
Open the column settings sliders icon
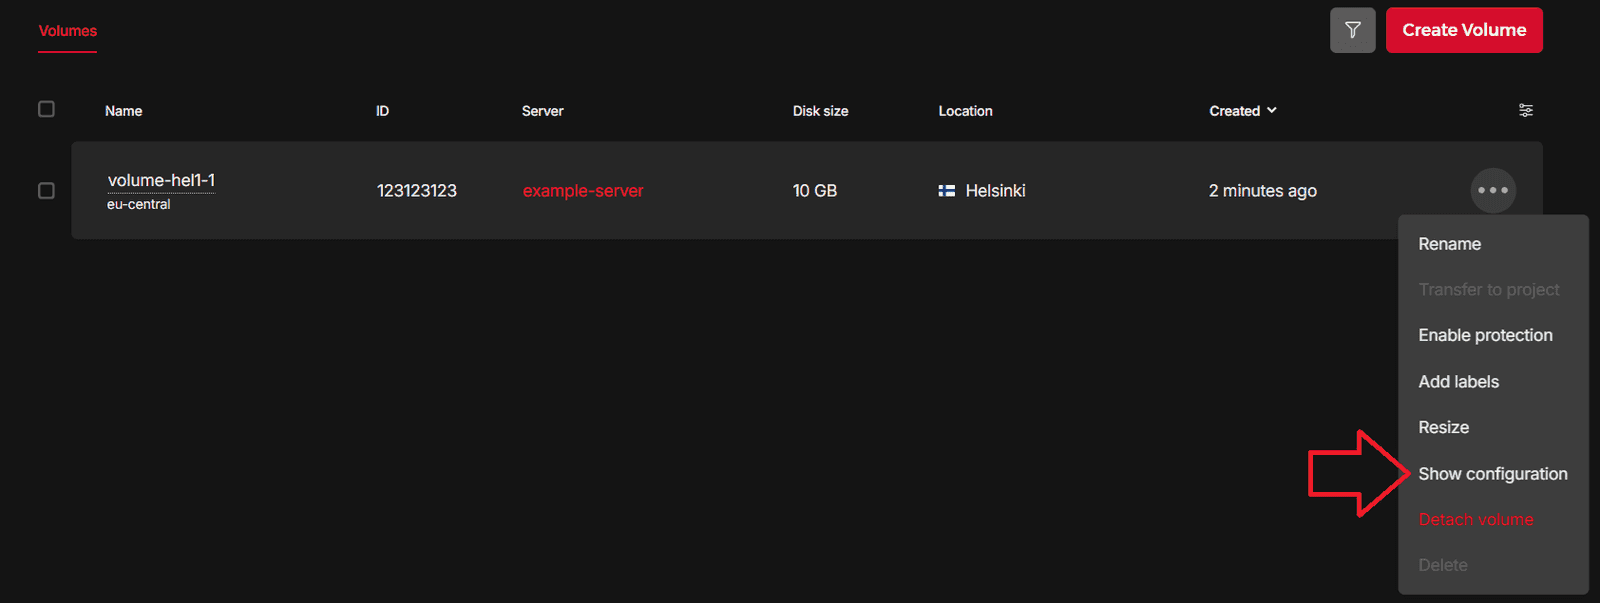point(1525,110)
